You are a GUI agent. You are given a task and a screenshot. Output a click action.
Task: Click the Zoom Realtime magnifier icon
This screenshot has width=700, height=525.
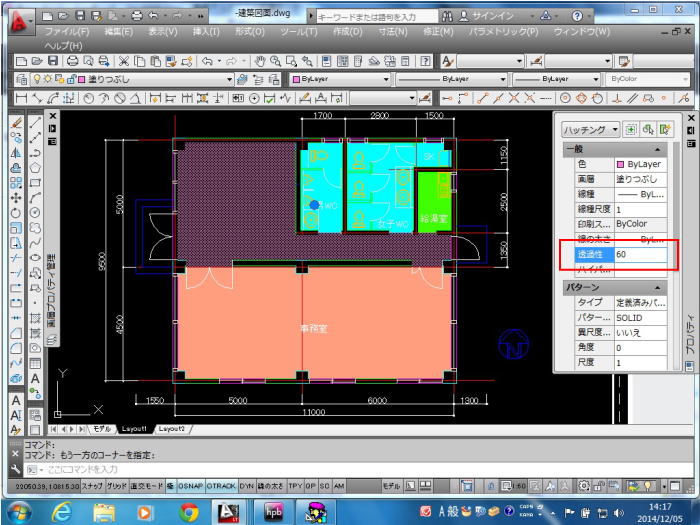pos(275,62)
